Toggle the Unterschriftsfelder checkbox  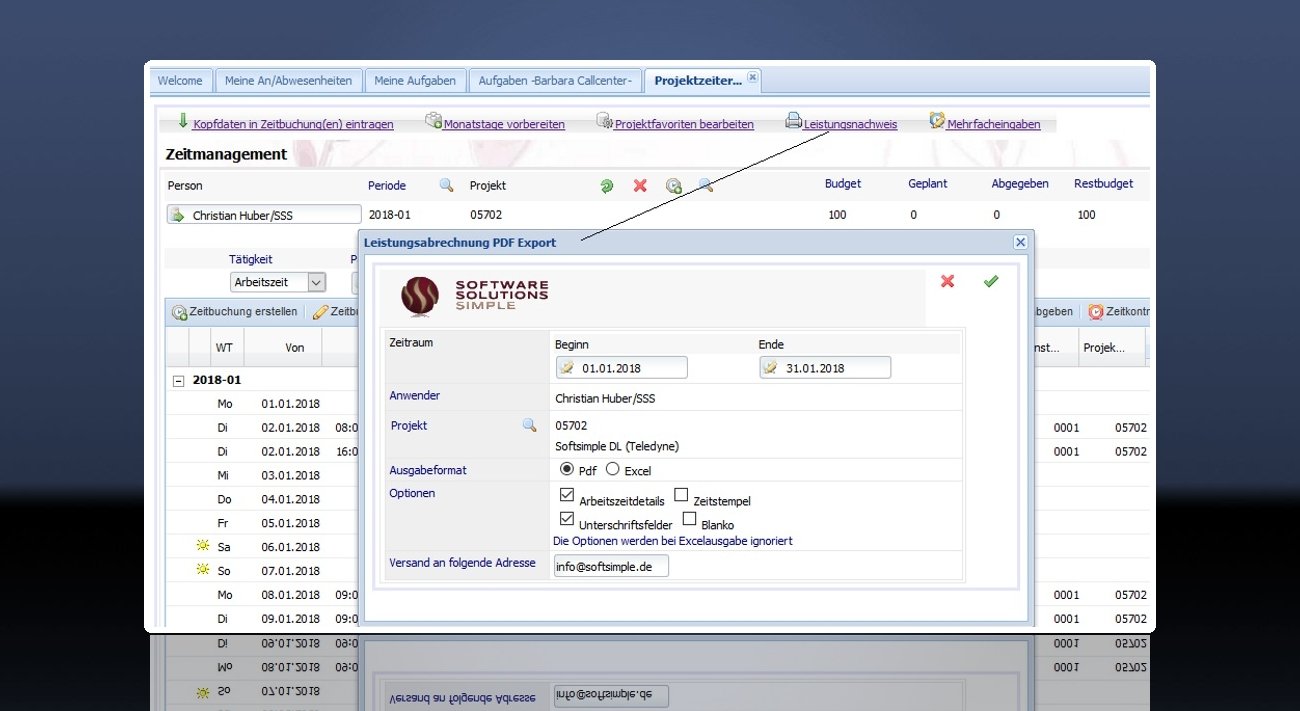tap(567, 519)
